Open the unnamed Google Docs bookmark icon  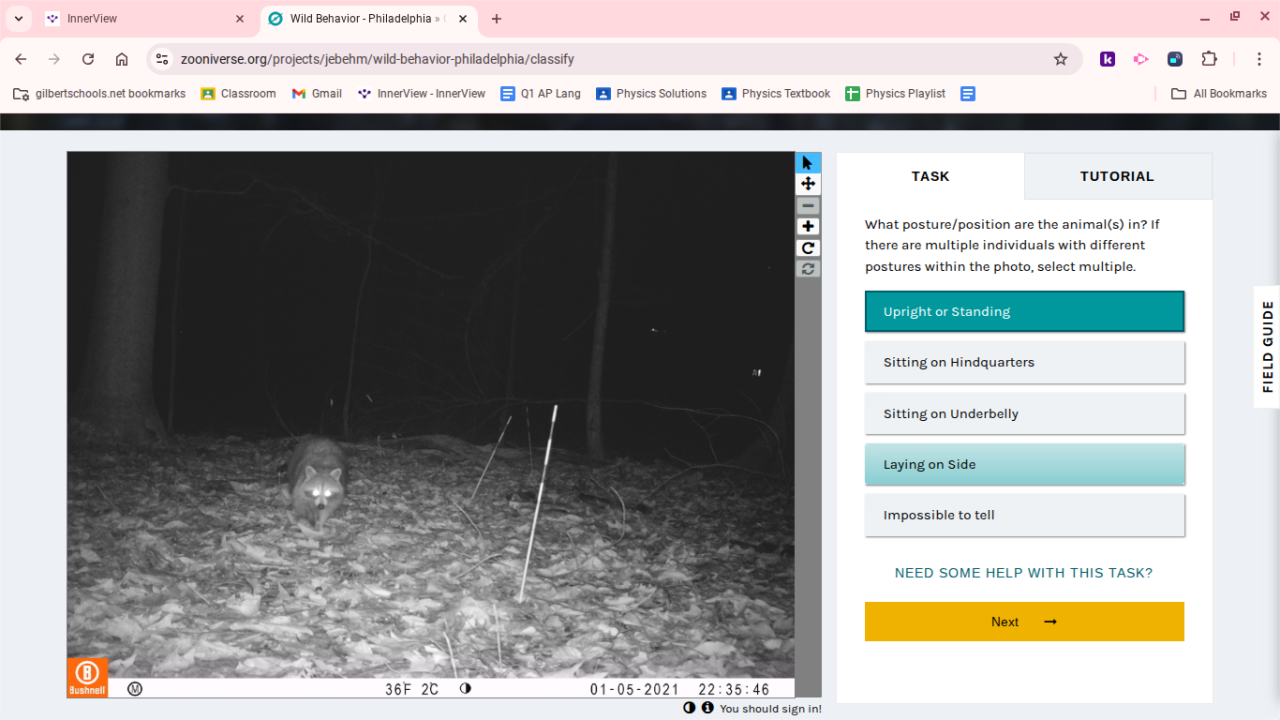967,94
